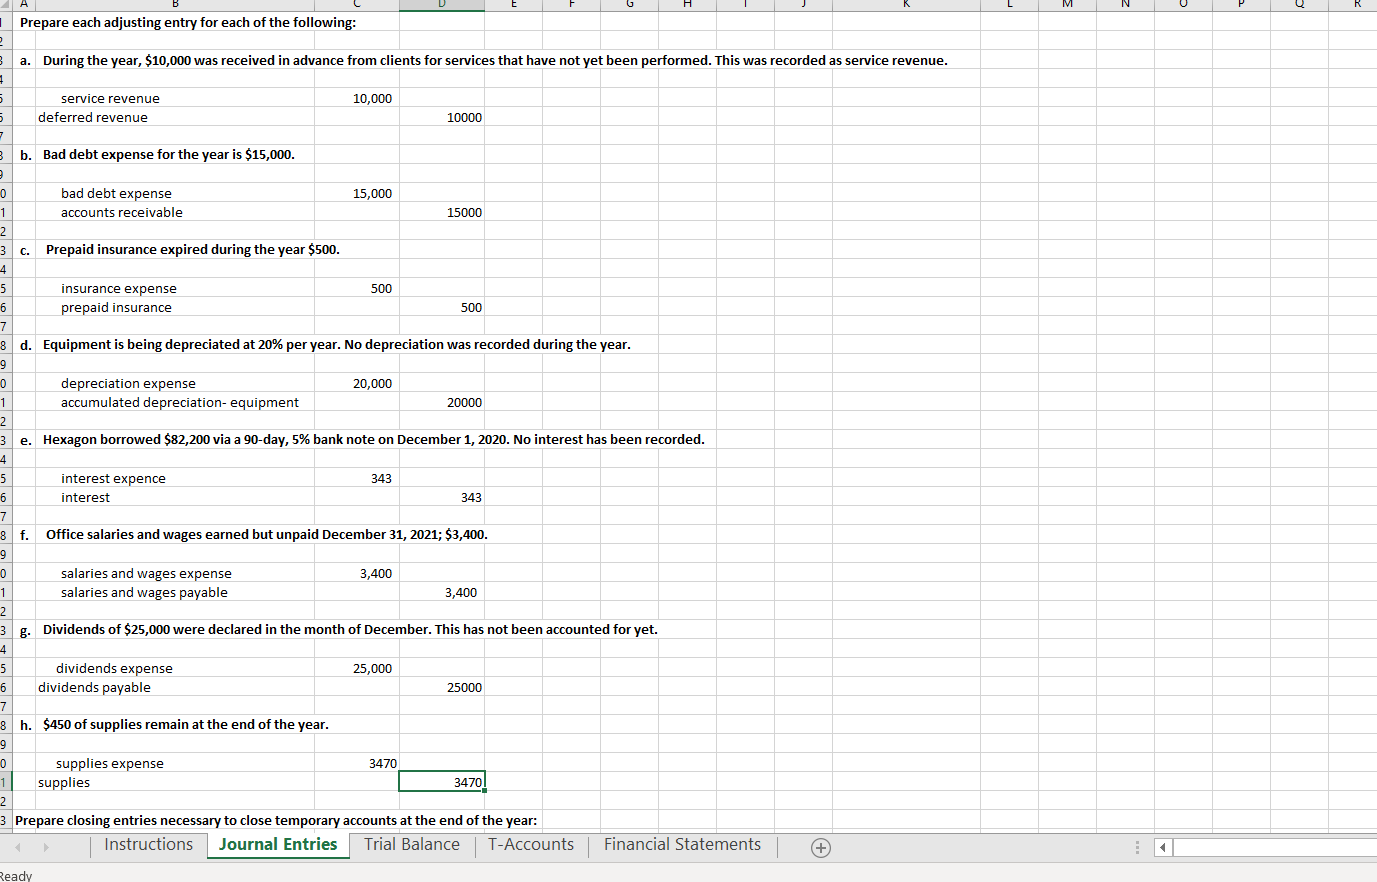Click the horizontal scrollbar left arrow
Viewport: 1377px width, 882px height.
pyautogui.click(x=1161, y=847)
